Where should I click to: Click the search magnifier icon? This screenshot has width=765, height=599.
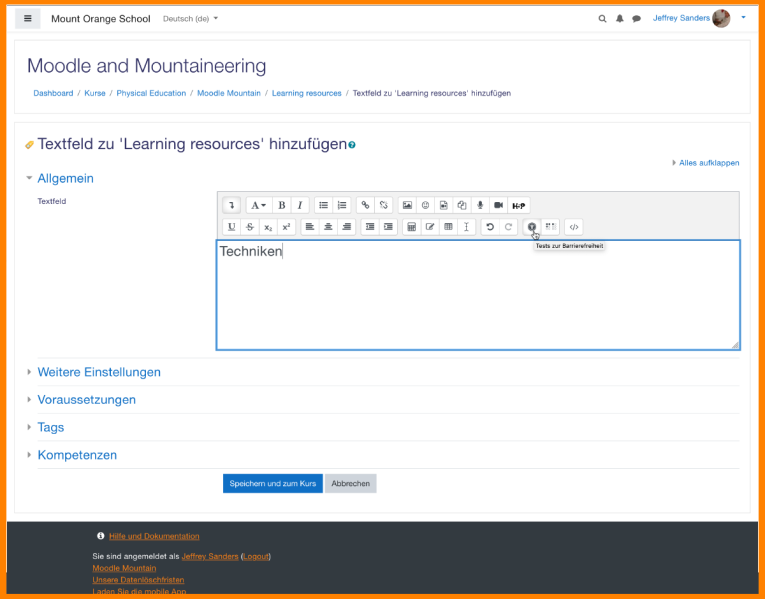tap(603, 19)
